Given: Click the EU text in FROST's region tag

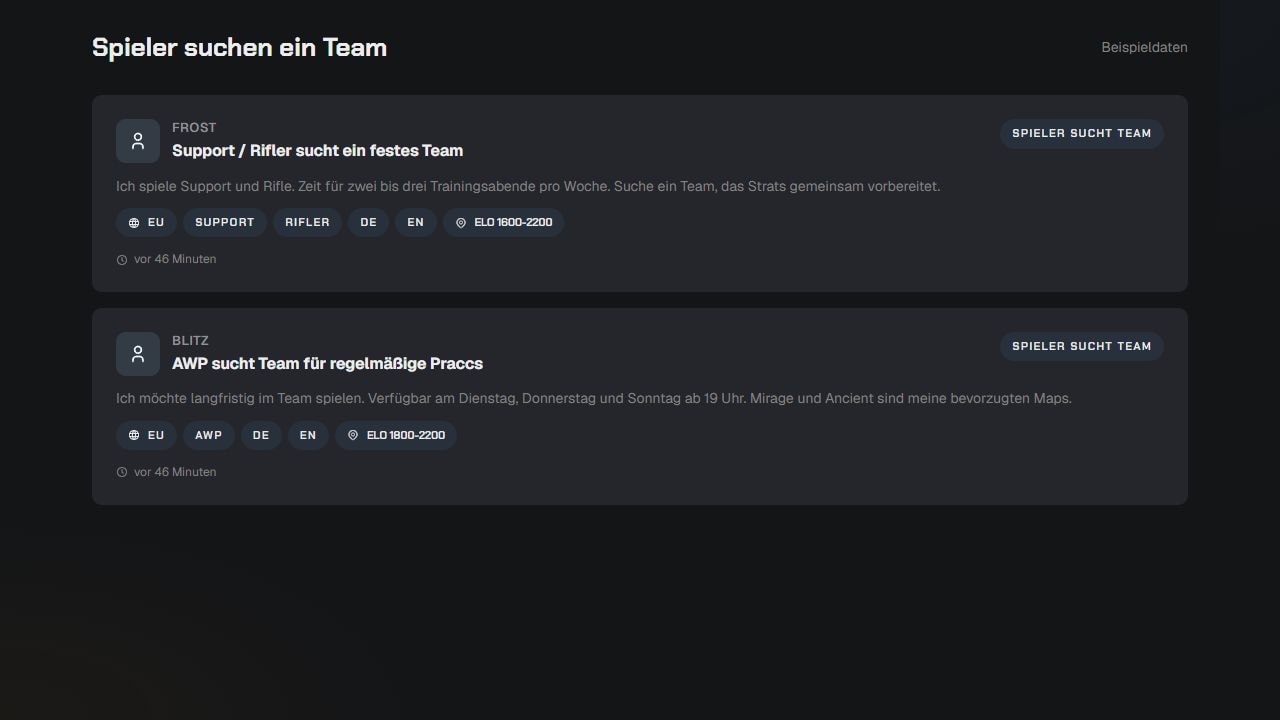Looking at the screenshot, I should point(156,222).
